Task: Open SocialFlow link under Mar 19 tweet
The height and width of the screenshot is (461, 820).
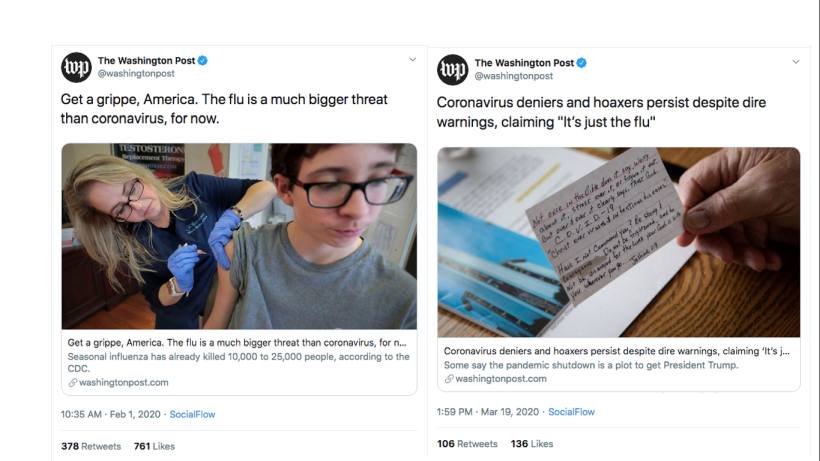Action: pos(572,412)
